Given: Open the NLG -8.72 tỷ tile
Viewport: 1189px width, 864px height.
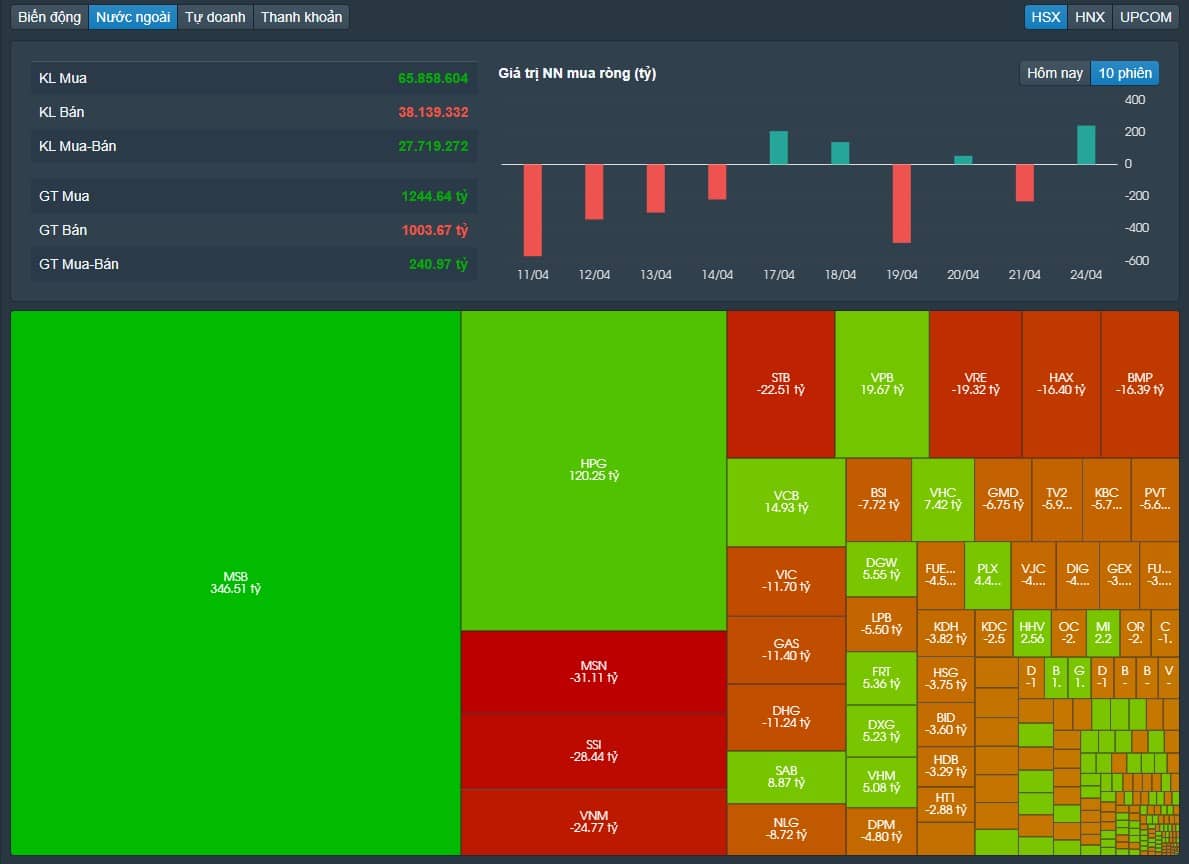Looking at the screenshot, I should click(786, 829).
